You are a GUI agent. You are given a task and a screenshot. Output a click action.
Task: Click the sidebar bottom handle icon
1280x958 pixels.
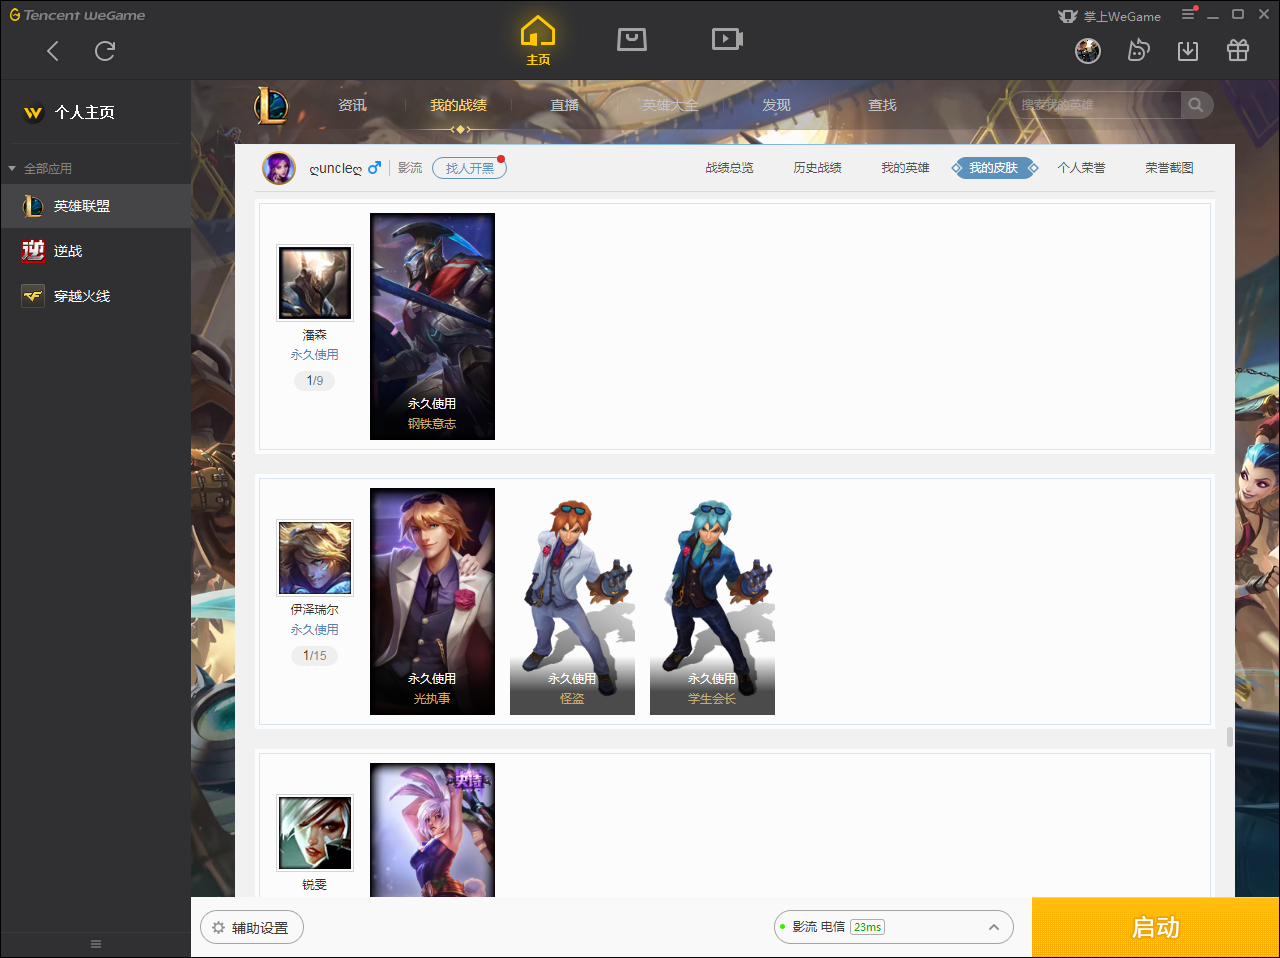tap(96, 944)
